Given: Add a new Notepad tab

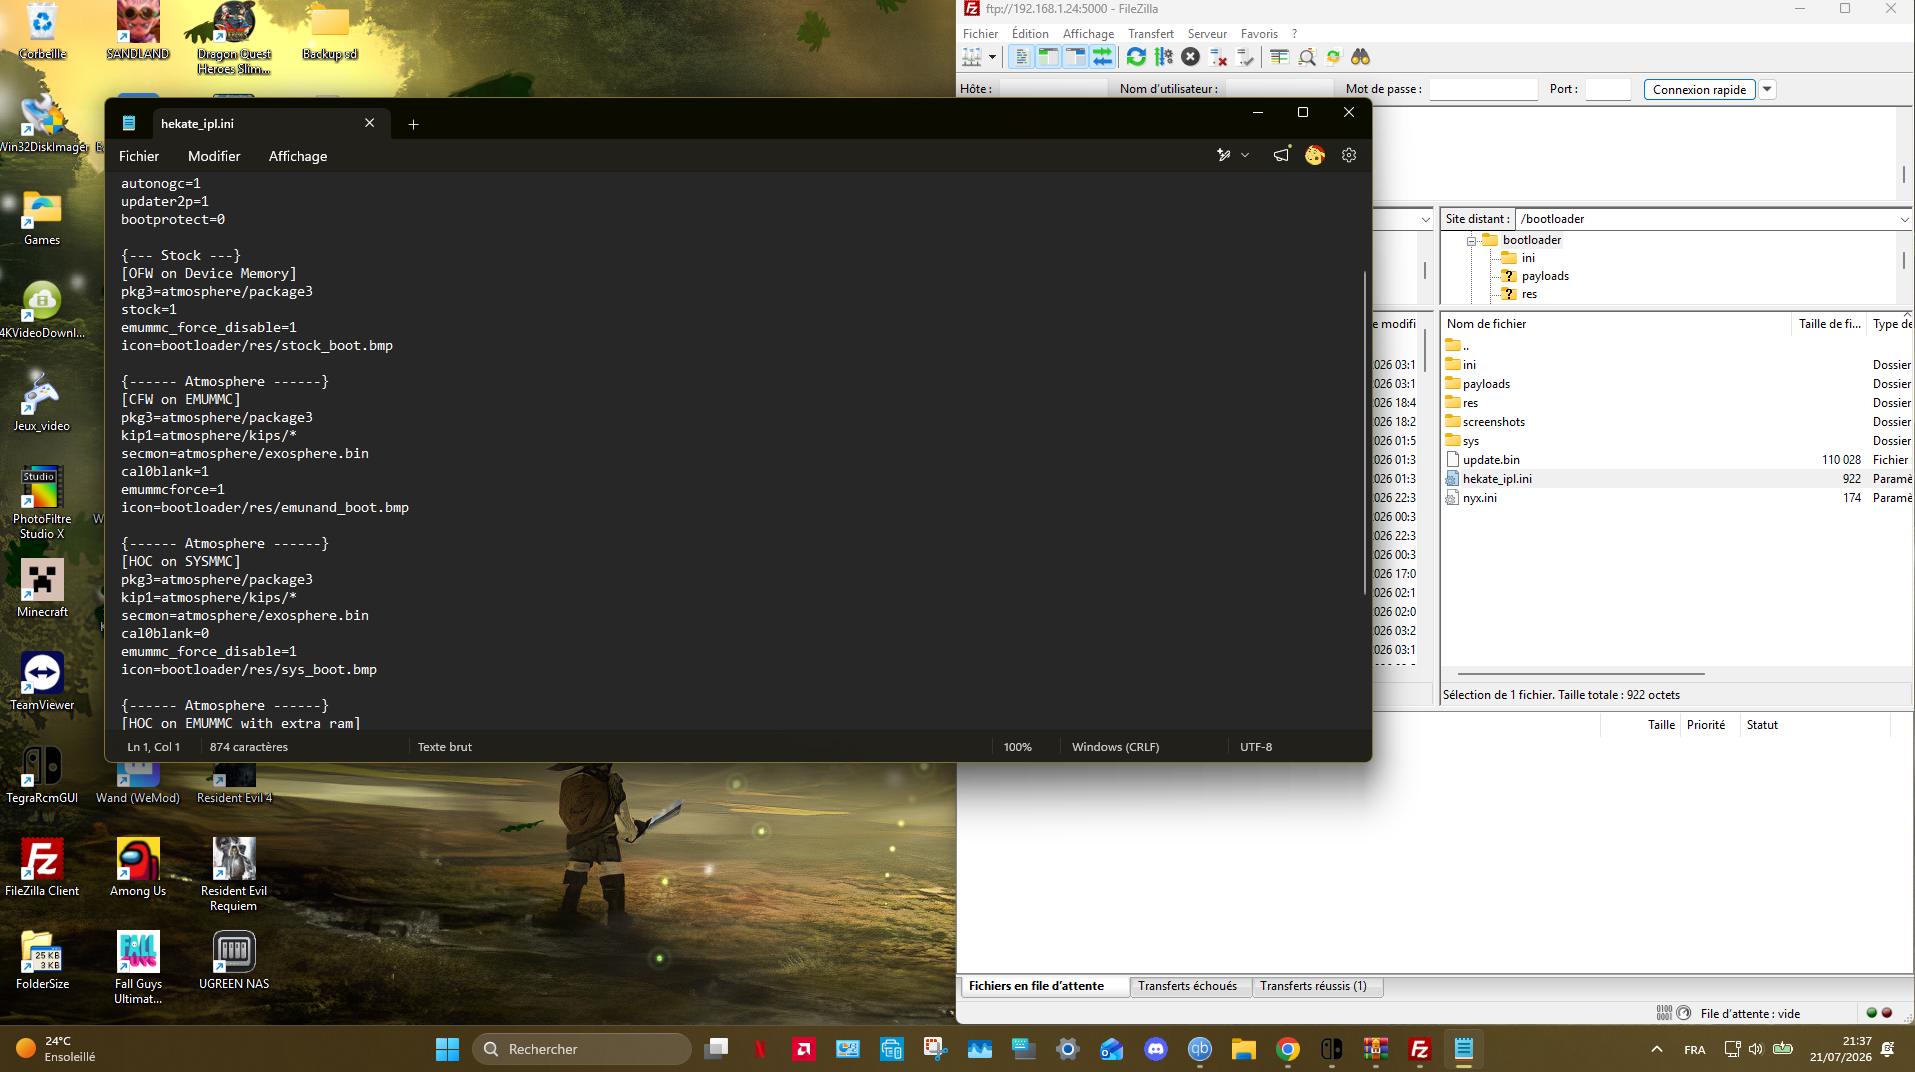Looking at the screenshot, I should 413,124.
